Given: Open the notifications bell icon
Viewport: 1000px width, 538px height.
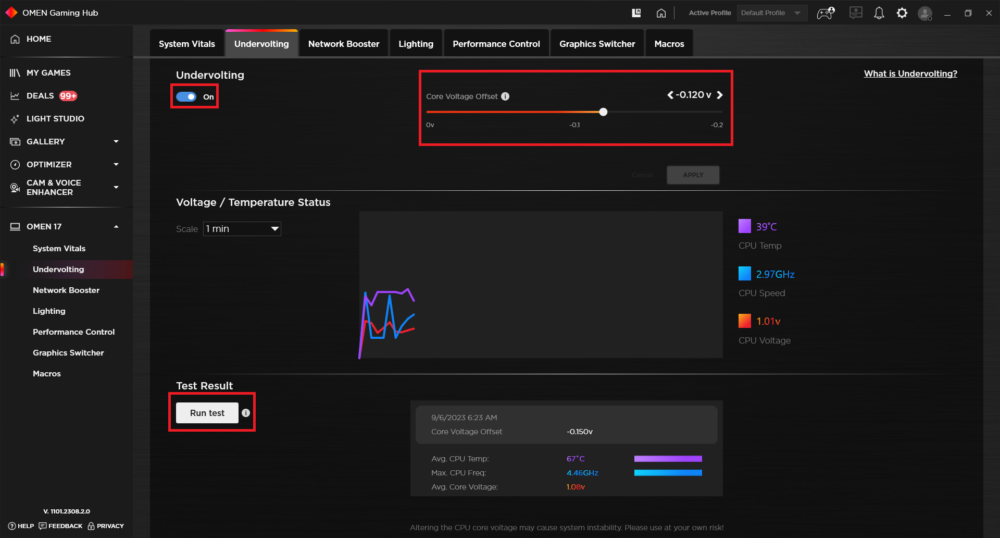Looking at the screenshot, I should click(x=879, y=13).
